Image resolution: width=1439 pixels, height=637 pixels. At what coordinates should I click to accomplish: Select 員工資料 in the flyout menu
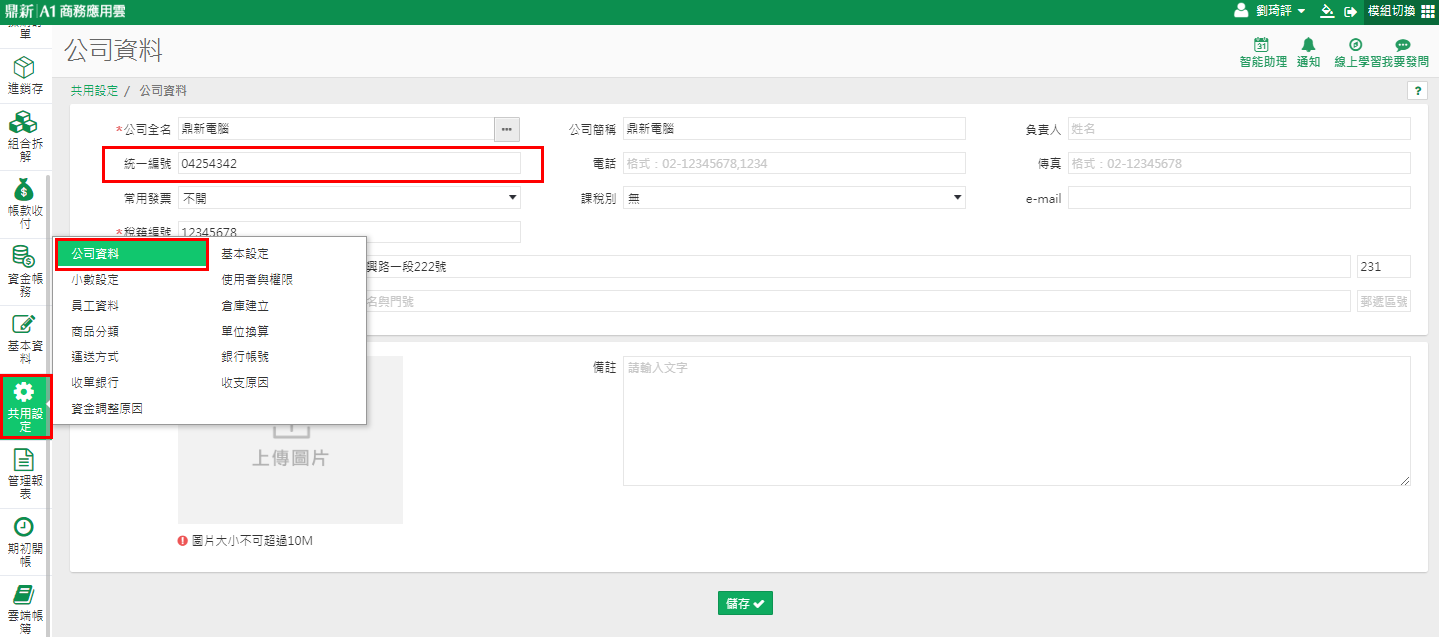[x=95, y=306]
